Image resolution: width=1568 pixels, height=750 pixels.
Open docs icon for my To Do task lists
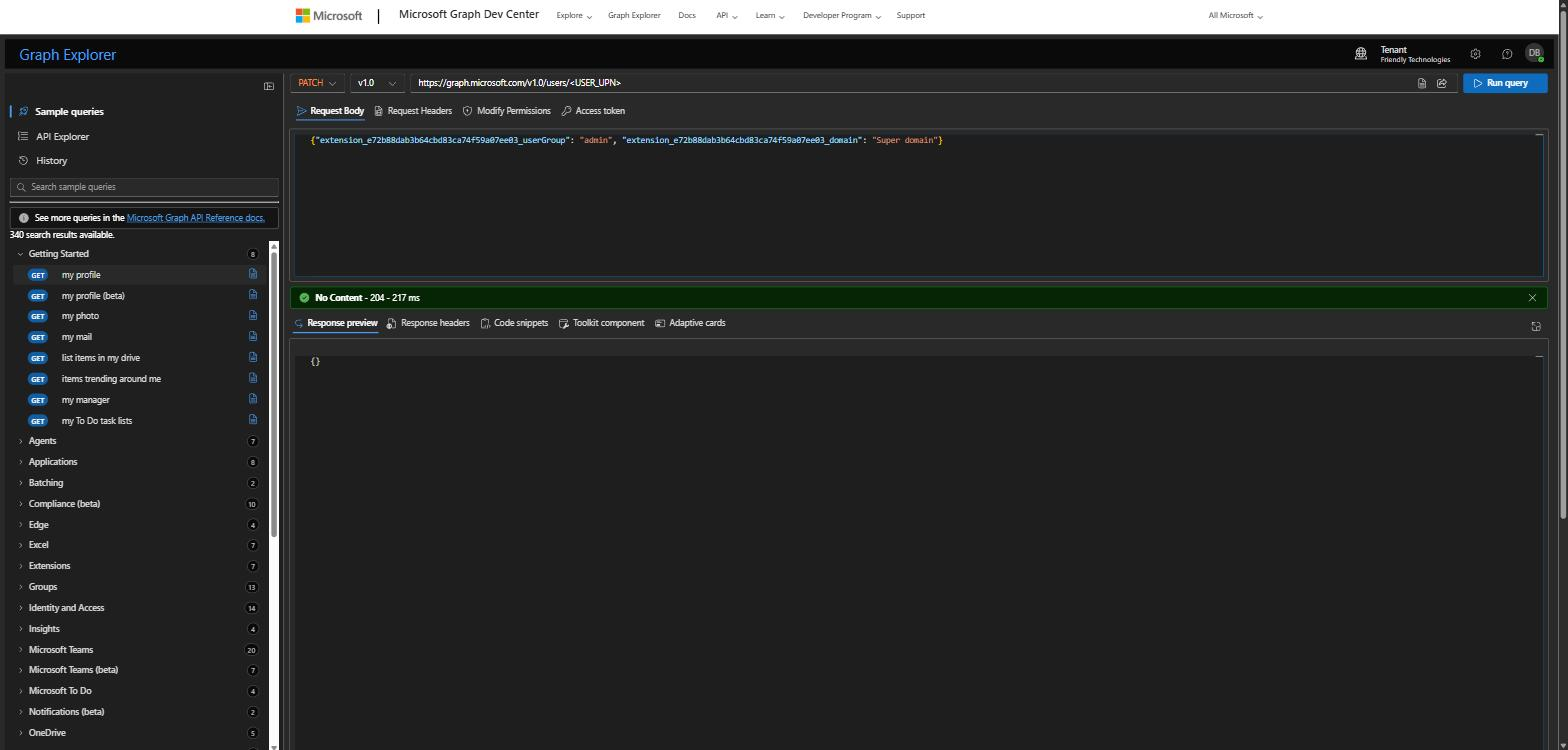pos(253,420)
